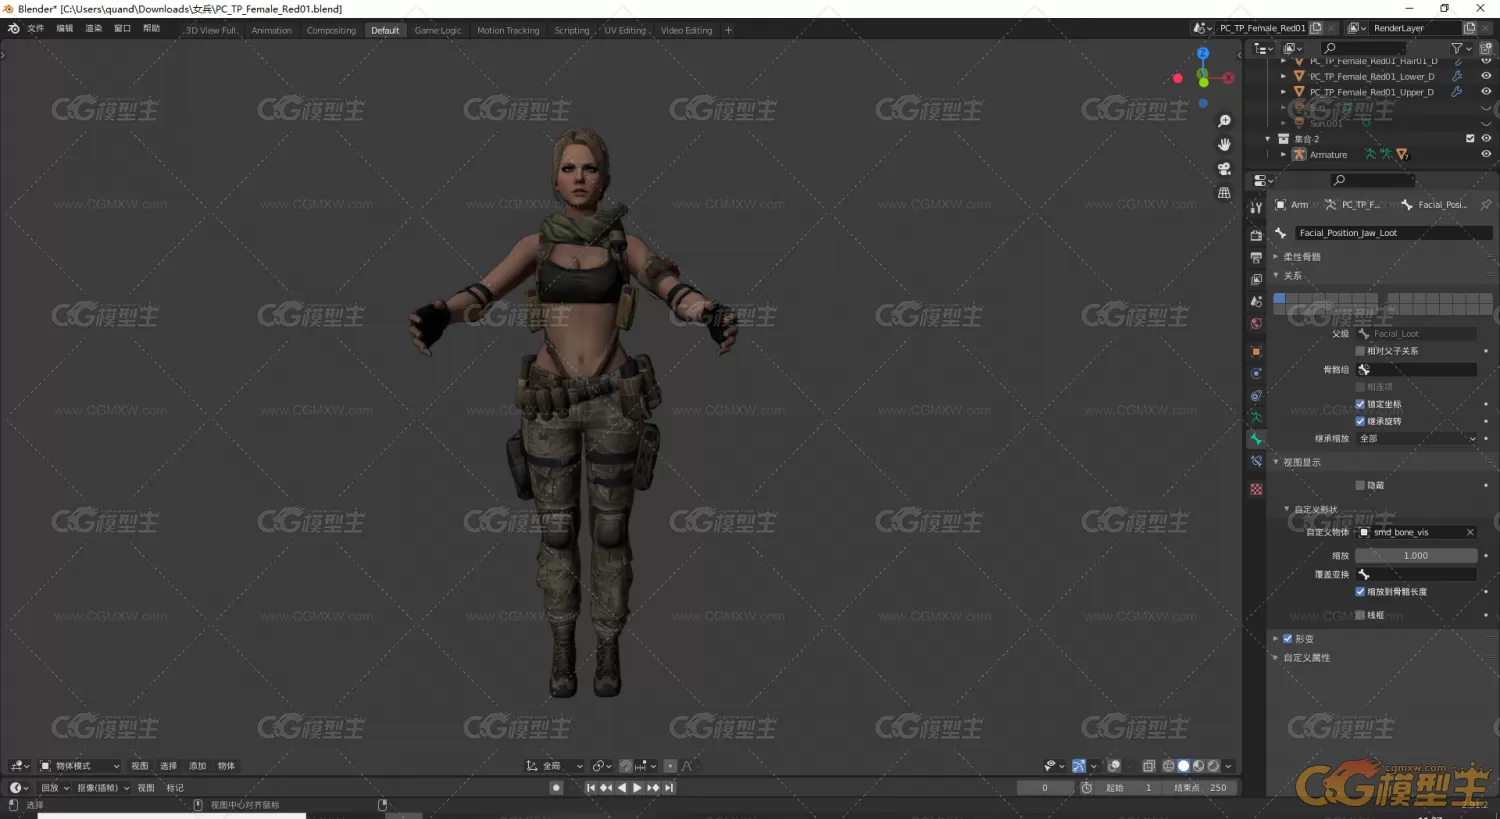Click the outliner filter funnel icon
Viewport: 1500px width, 819px height.
(1457, 48)
